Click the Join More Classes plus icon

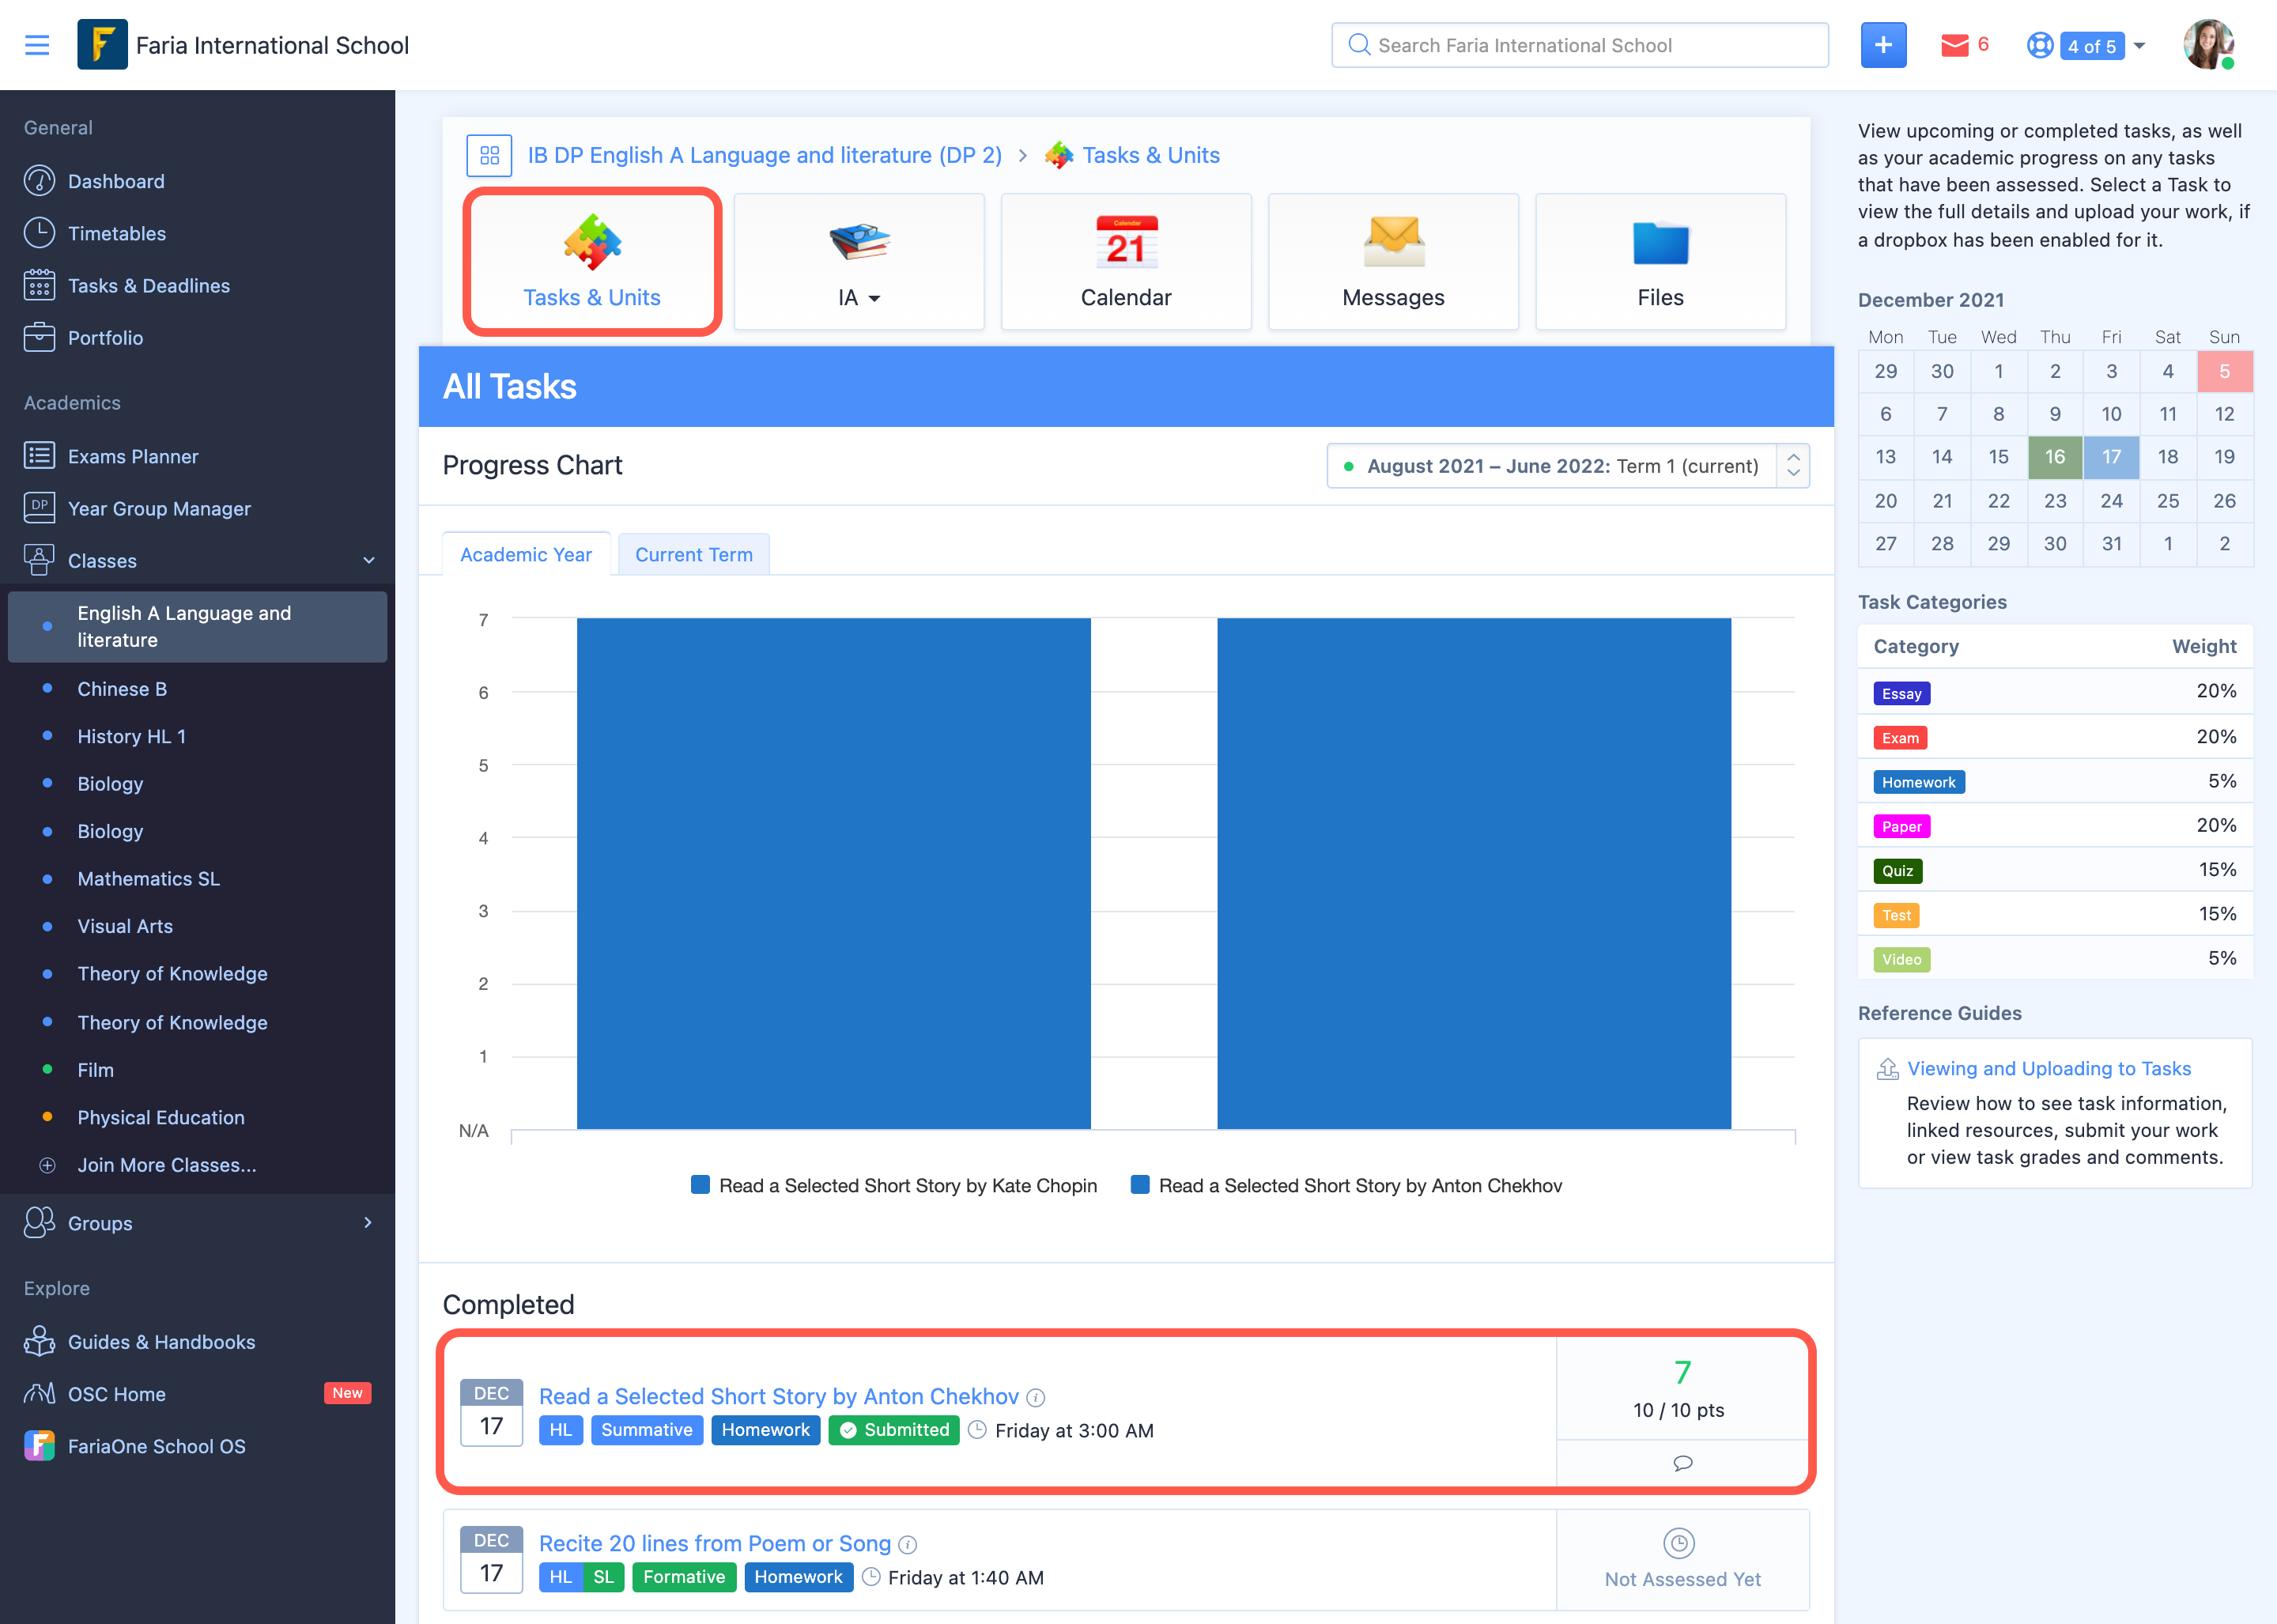click(47, 1165)
